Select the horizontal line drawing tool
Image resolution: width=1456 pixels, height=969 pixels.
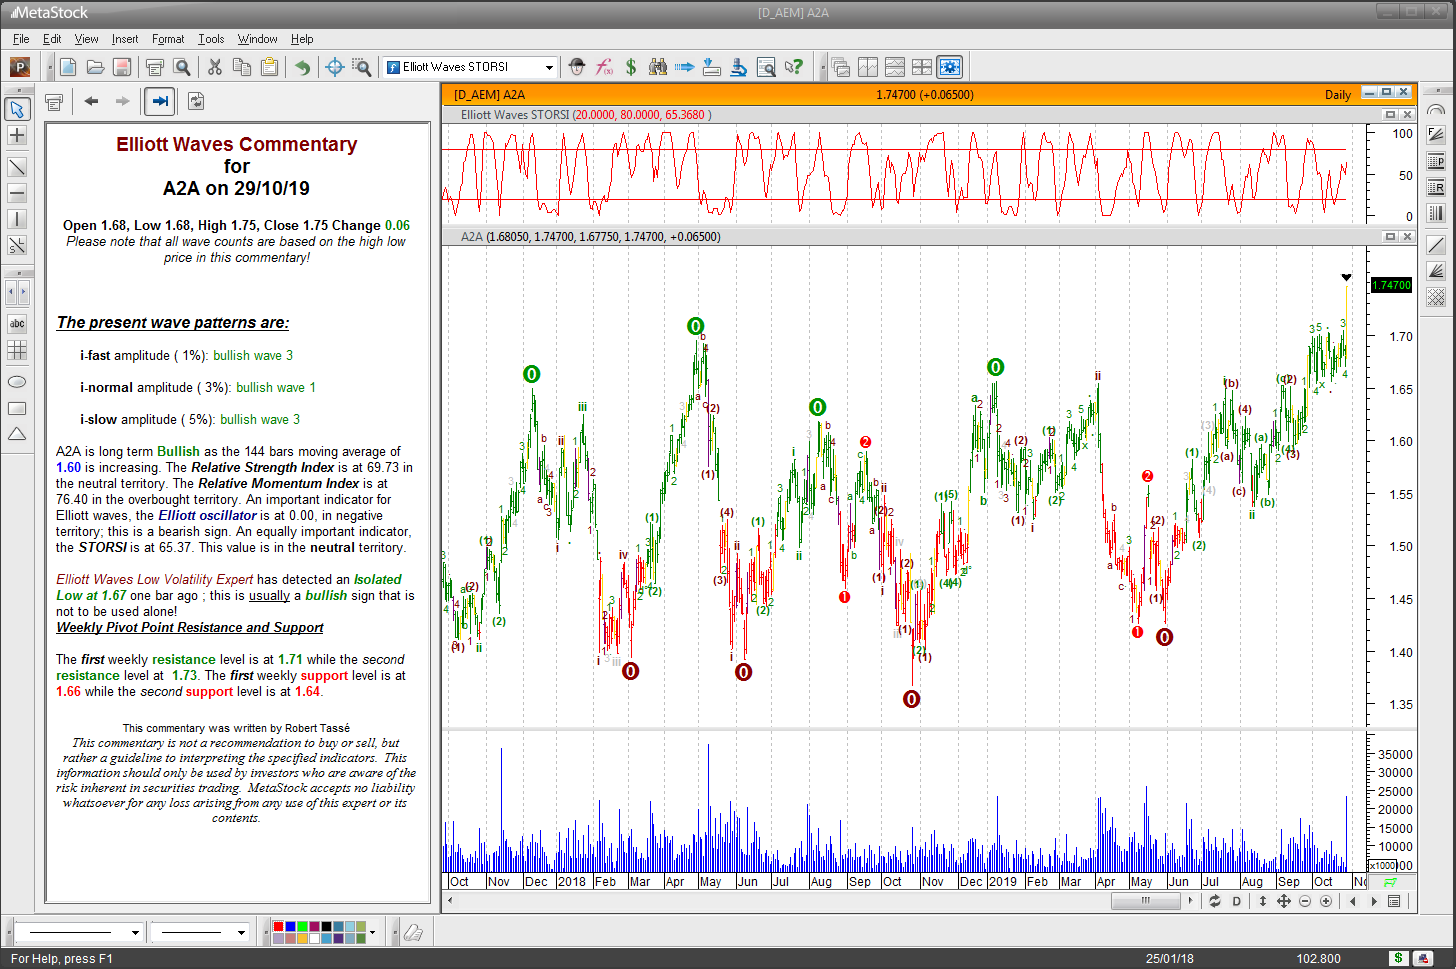point(17,193)
